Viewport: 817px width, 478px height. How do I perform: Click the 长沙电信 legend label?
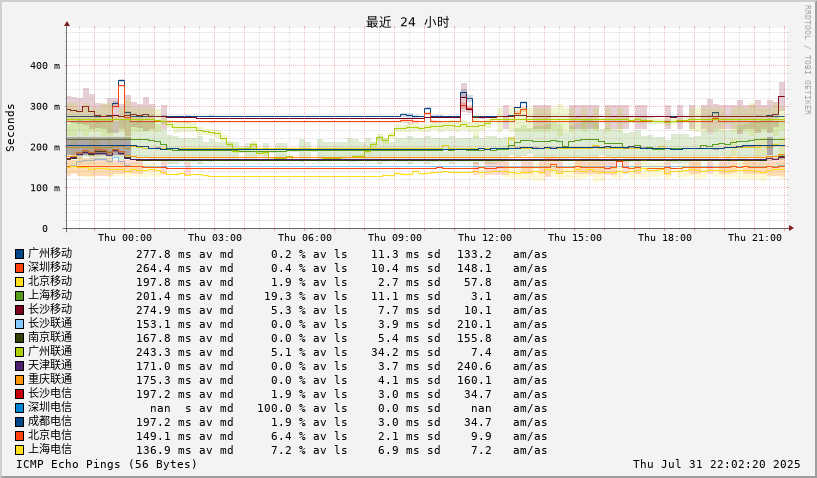tap(50, 394)
